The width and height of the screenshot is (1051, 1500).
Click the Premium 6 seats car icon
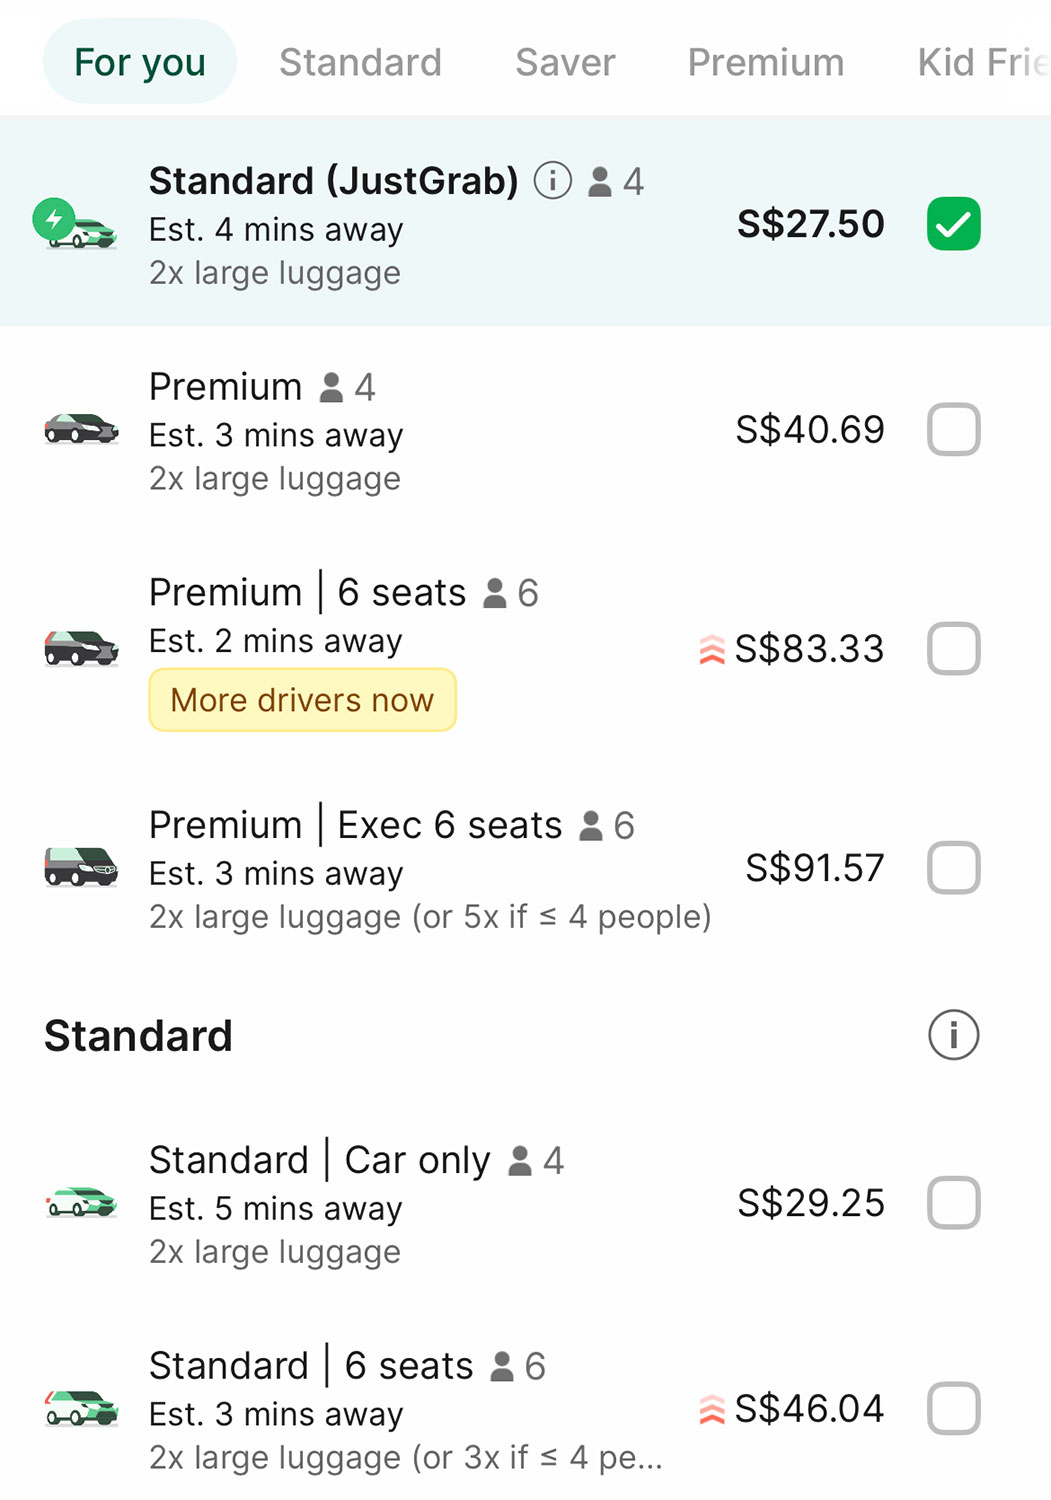[x=81, y=648]
